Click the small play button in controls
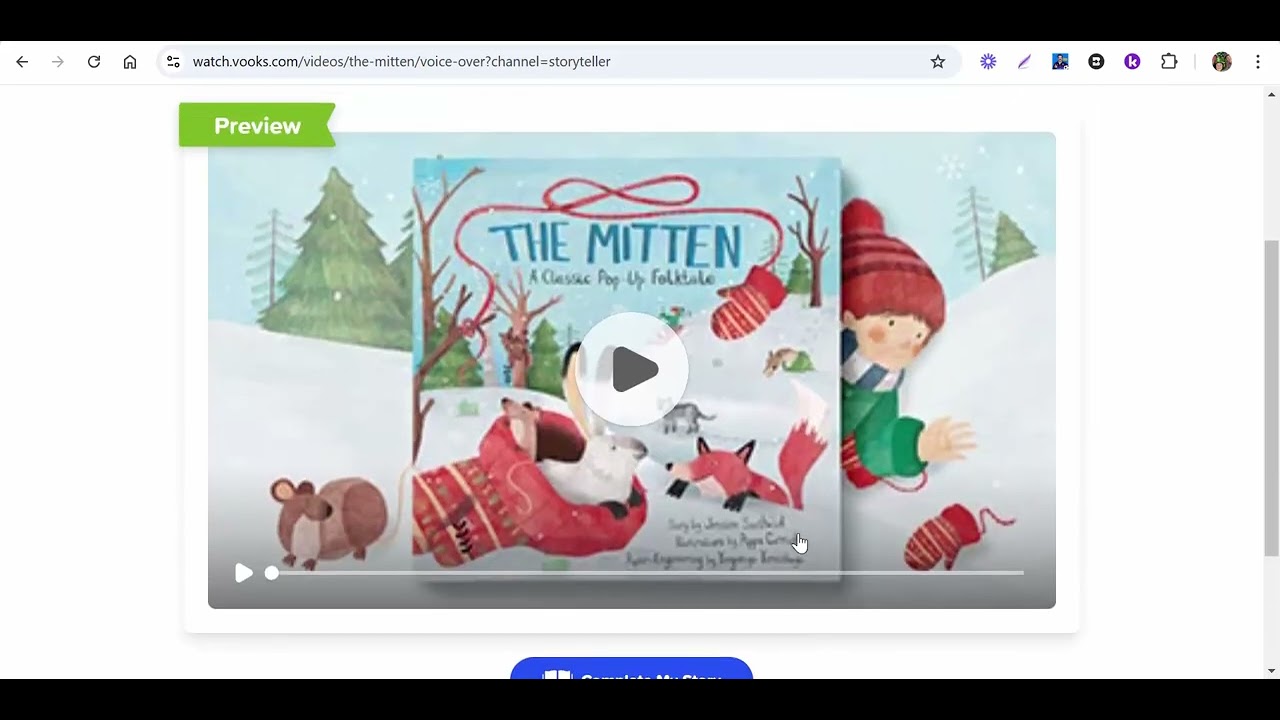The width and height of the screenshot is (1280, 720). tap(244, 573)
